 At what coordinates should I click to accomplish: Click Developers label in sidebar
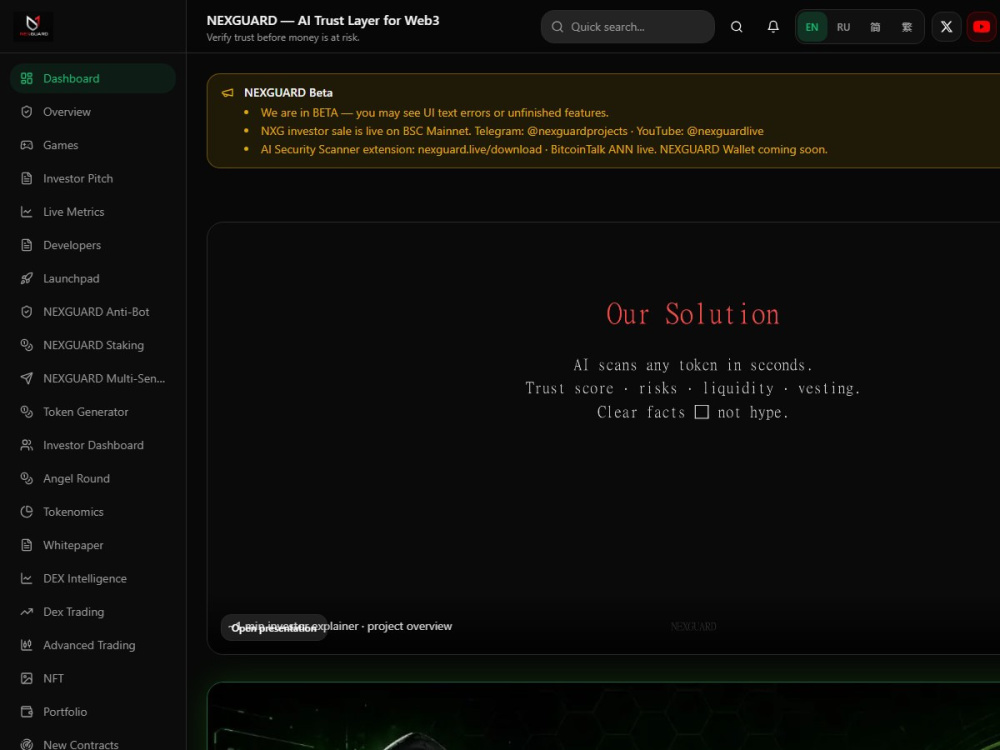pyautogui.click(x=72, y=245)
